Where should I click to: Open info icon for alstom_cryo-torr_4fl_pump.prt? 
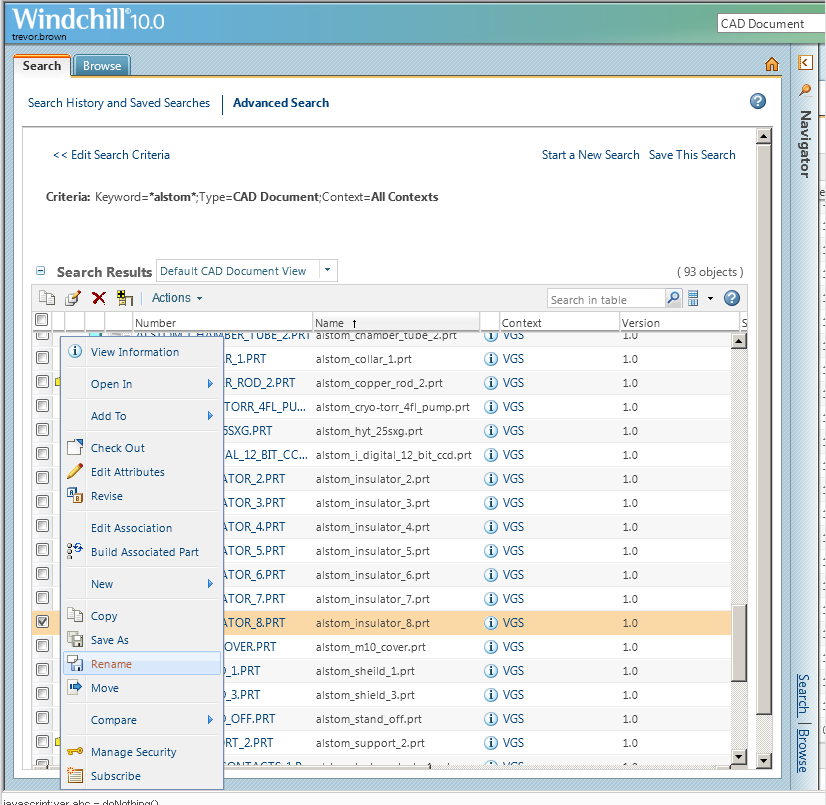click(x=490, y=407)
